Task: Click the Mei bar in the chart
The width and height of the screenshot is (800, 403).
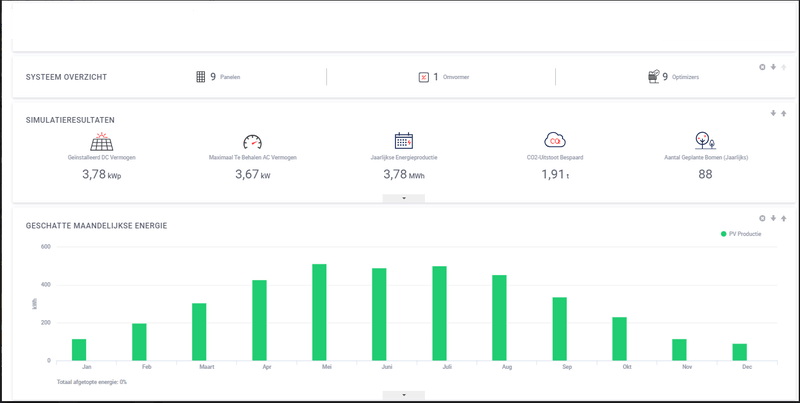Action: (319, 312)
